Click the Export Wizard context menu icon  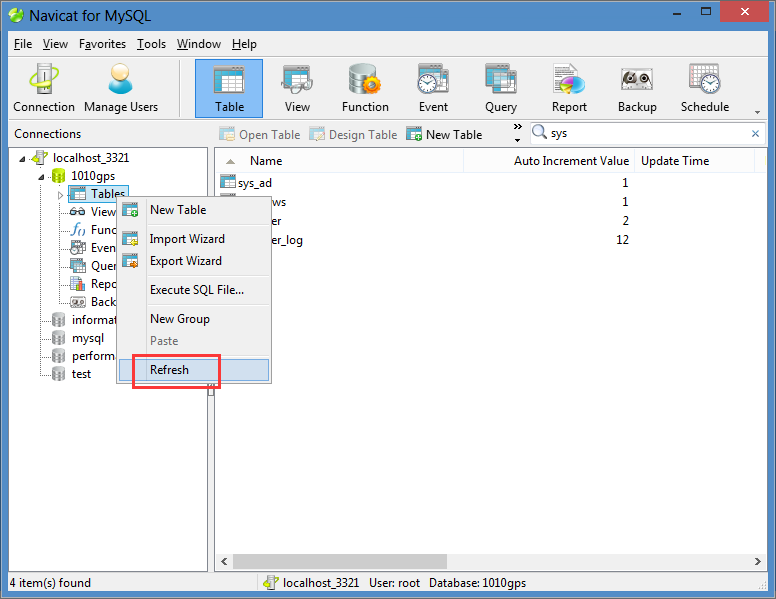point(130,261)
